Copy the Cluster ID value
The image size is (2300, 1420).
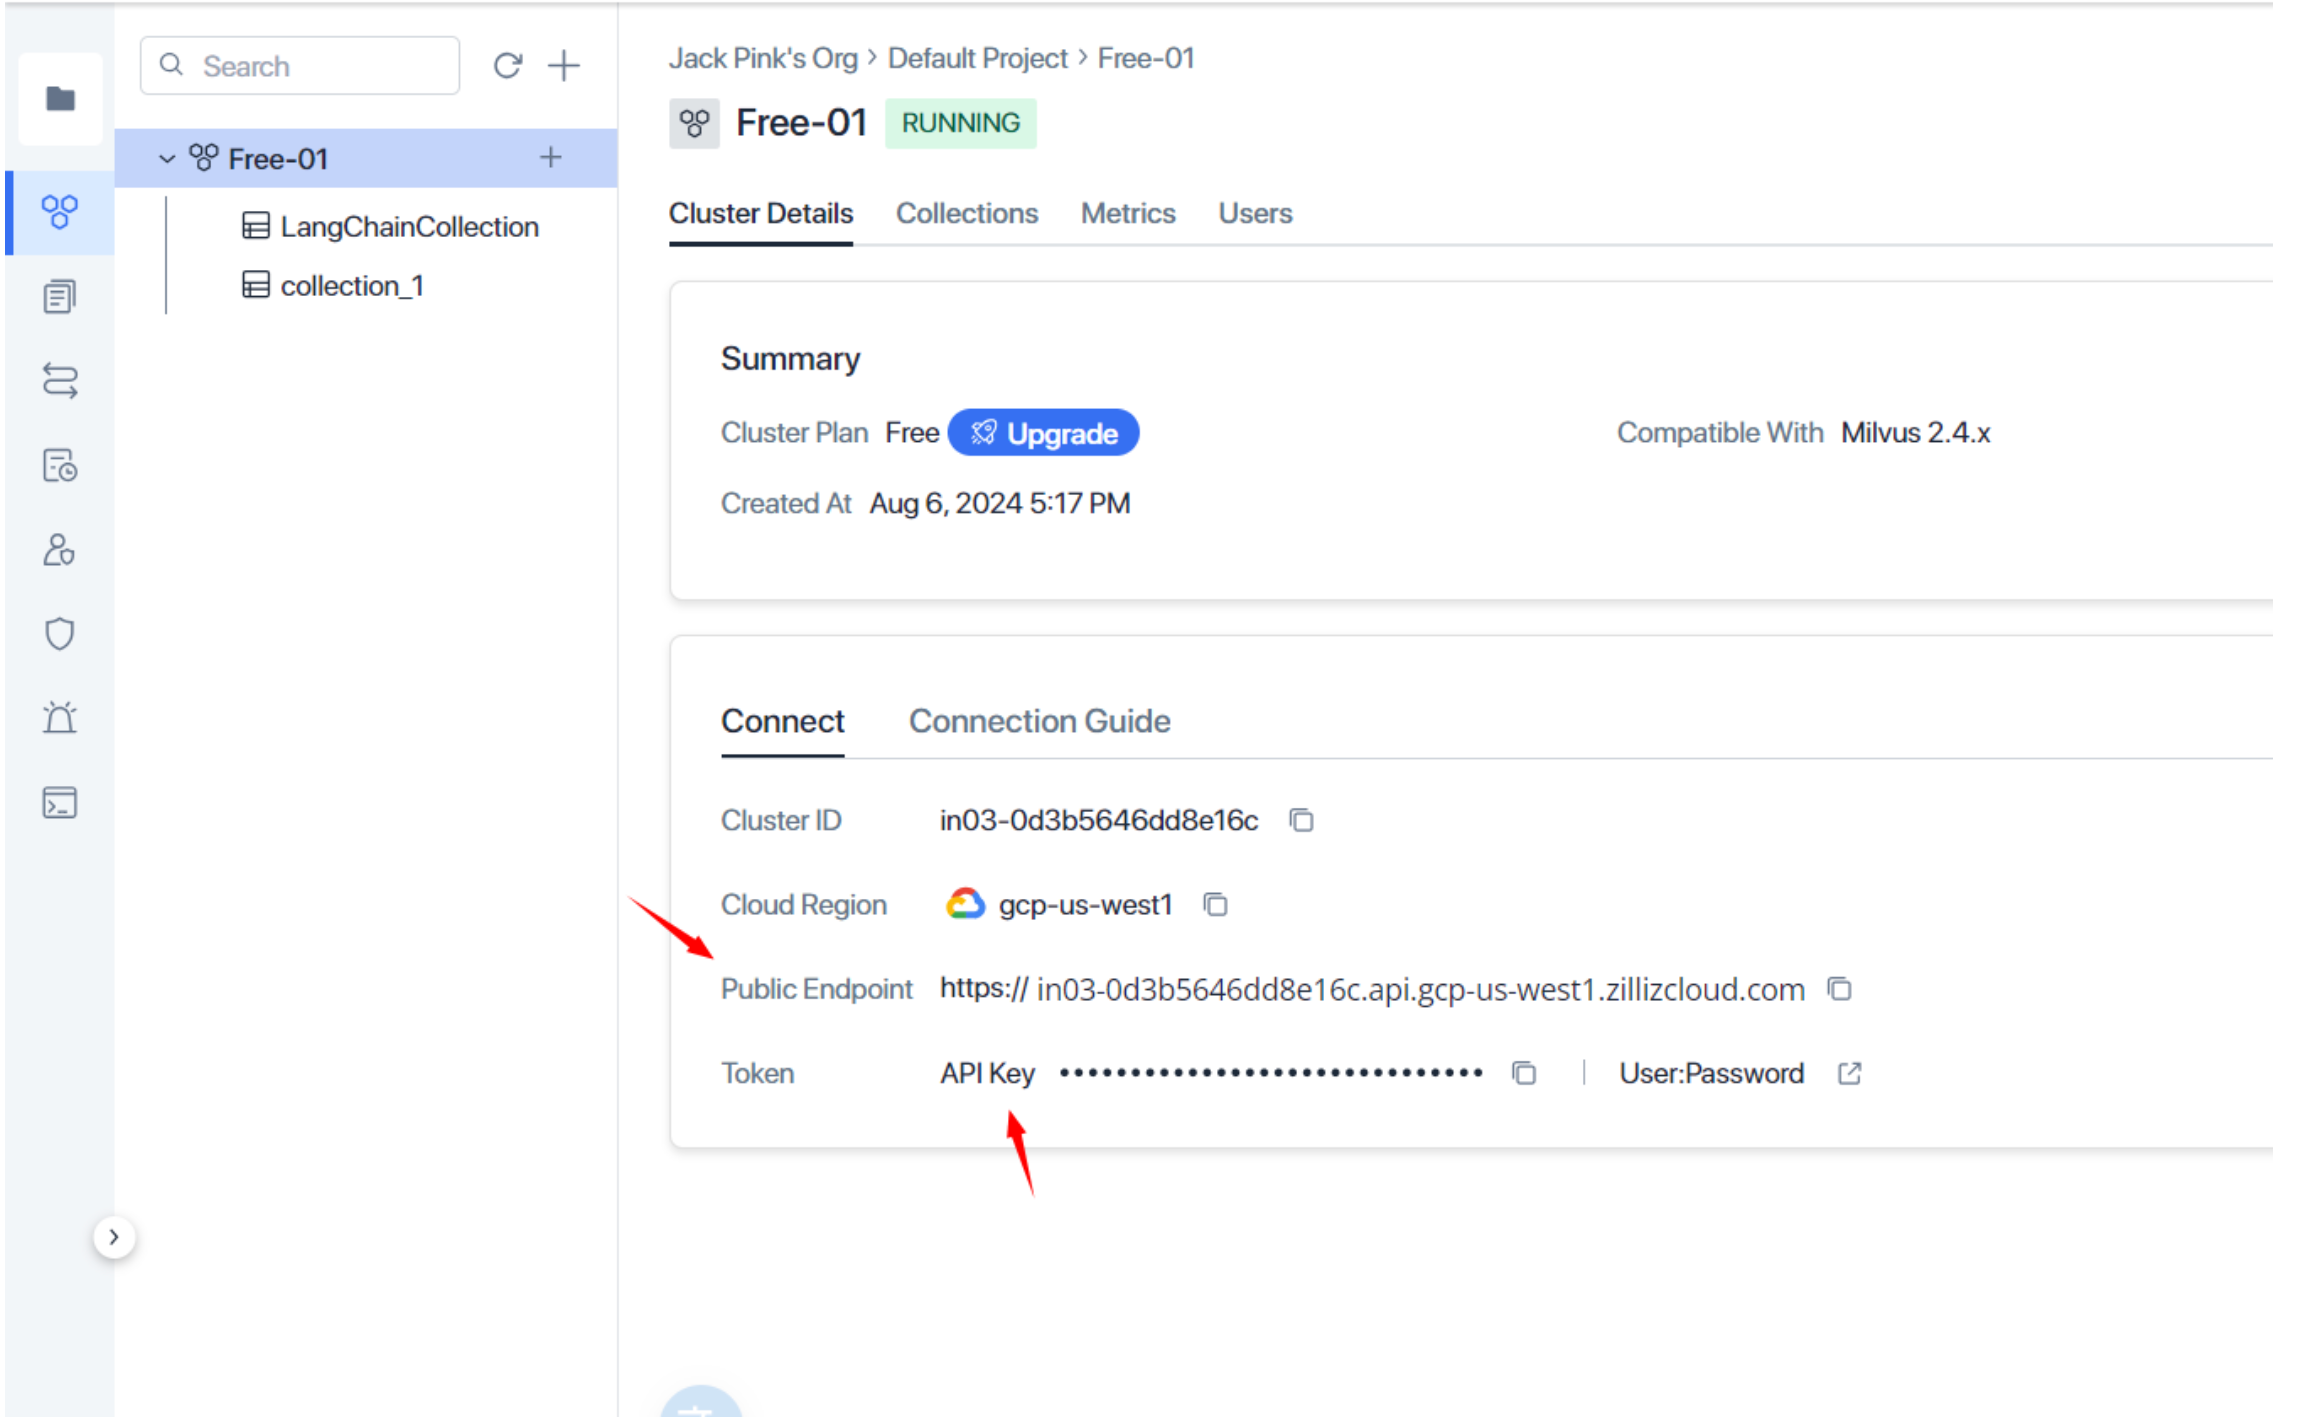tap(1301, 821)
